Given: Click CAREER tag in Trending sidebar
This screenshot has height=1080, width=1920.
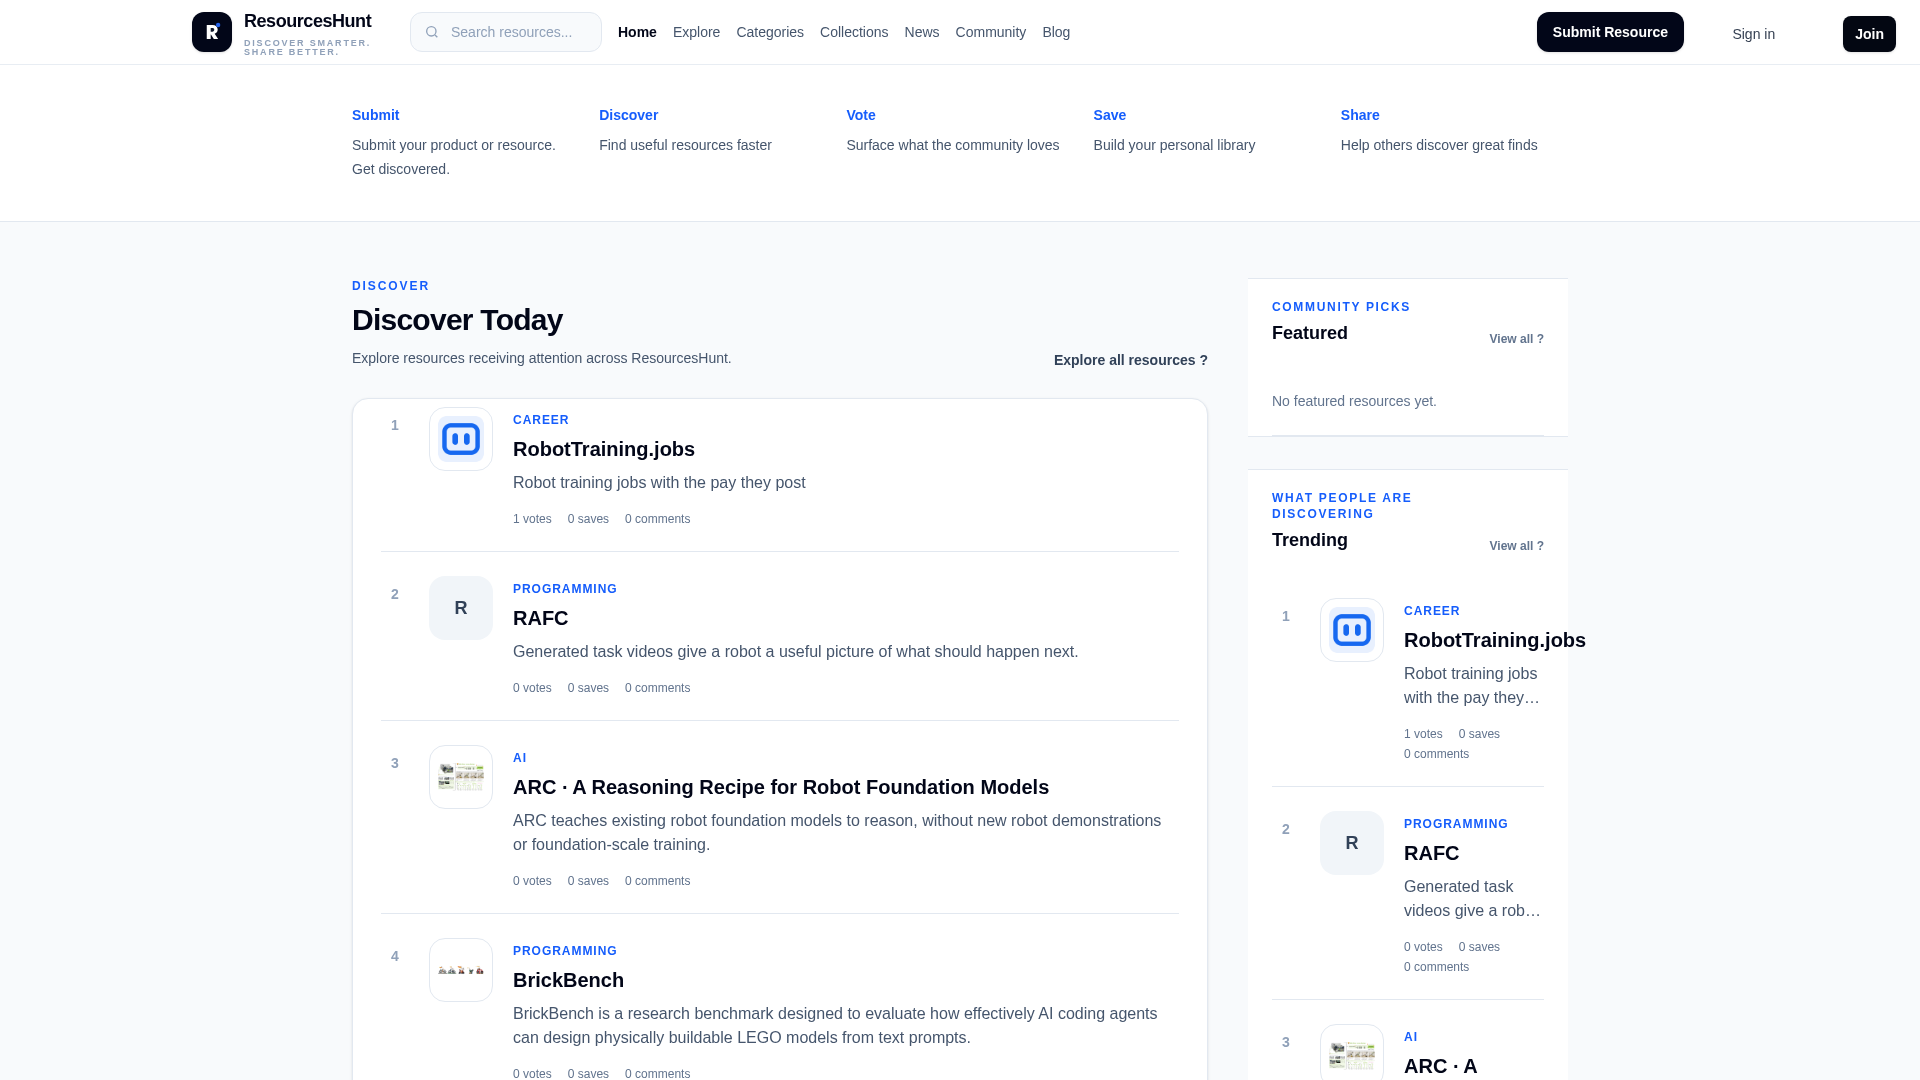Looking at the screenshot, I should click(x=1432, y=611).
